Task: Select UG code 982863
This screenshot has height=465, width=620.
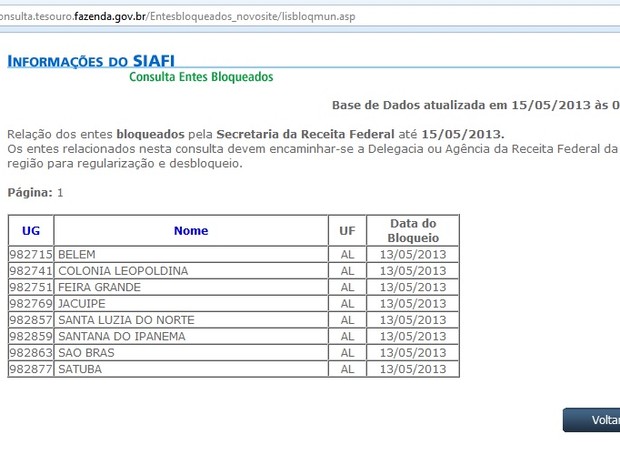Action: tap(31, 352)
